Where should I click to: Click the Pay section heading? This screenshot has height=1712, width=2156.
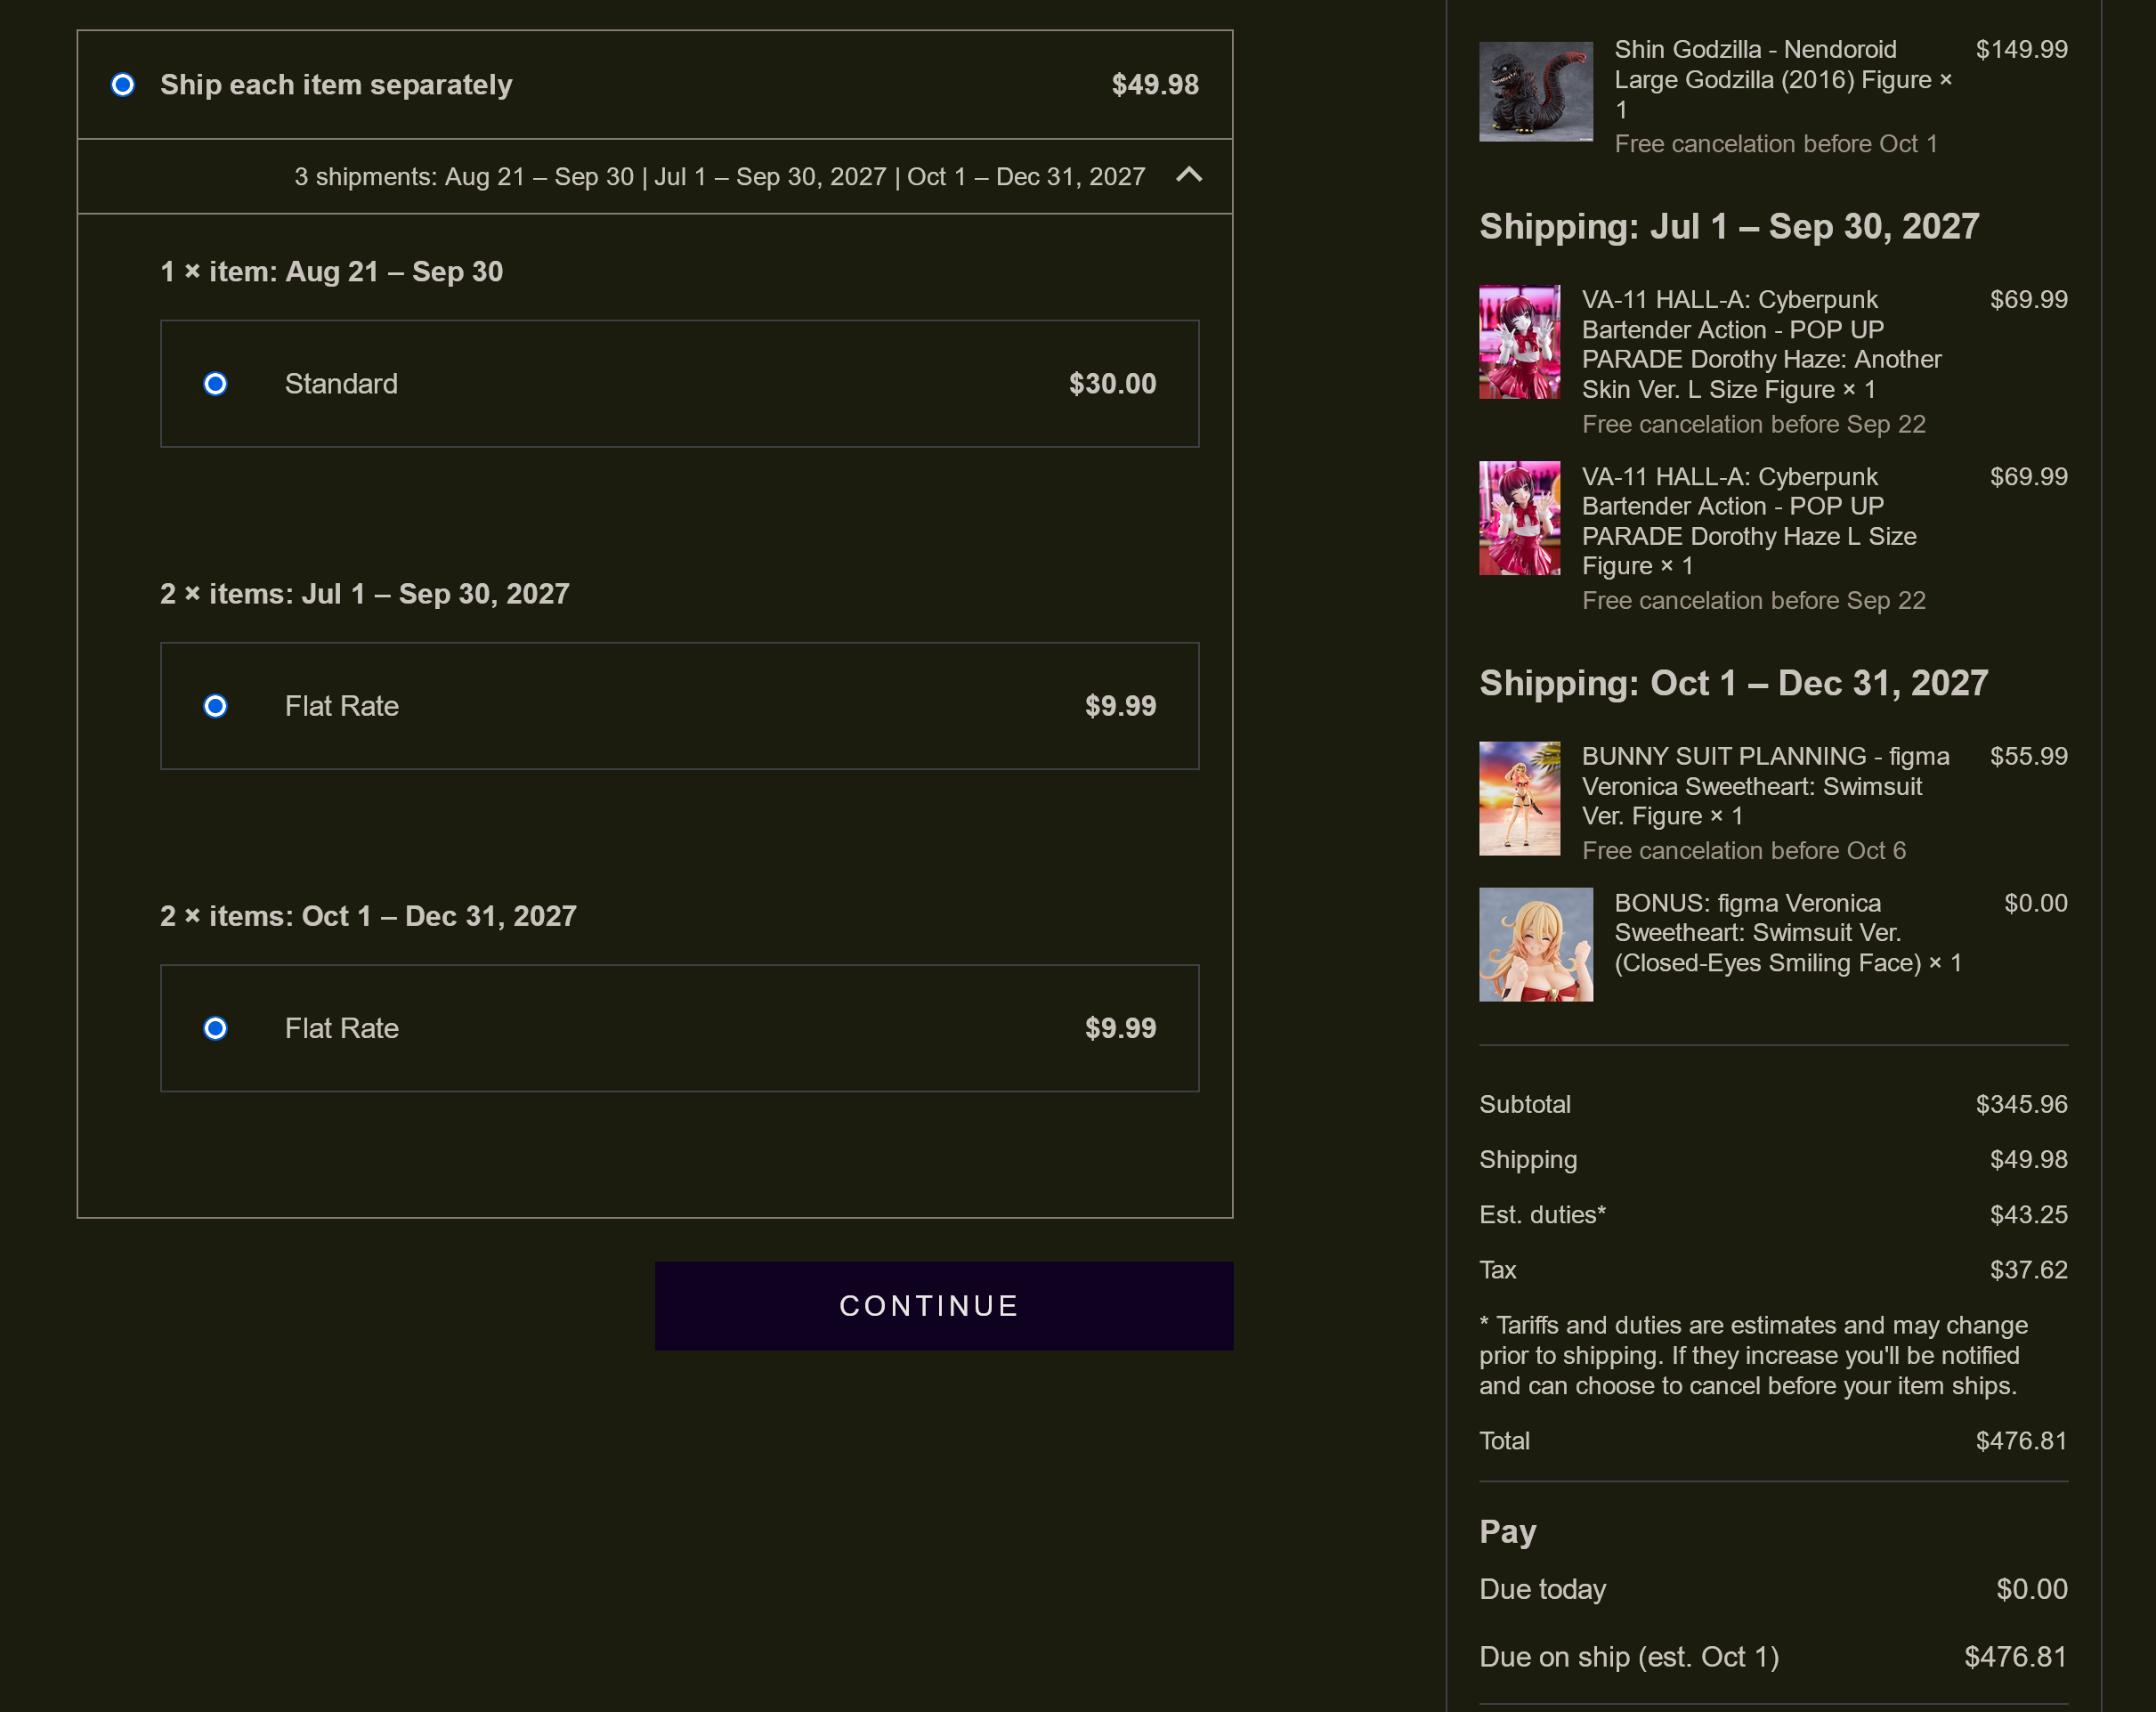click(1507, 1532)
